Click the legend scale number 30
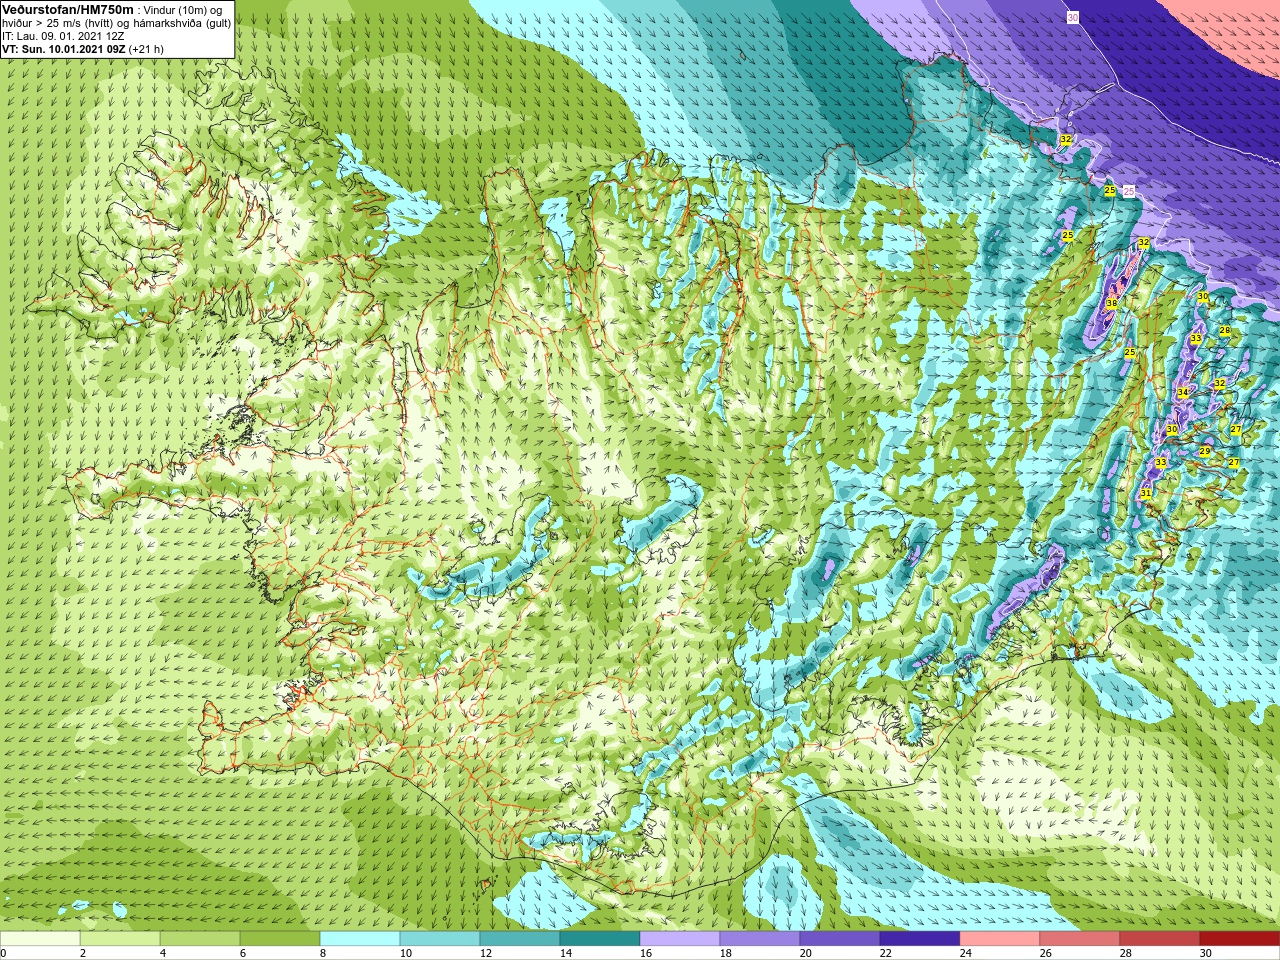Screen dimensions: 1280x960 click(1206, 953)
